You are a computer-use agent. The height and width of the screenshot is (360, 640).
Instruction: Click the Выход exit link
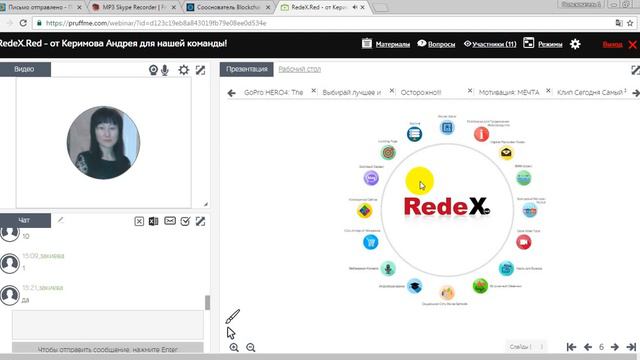click(612, 44)
